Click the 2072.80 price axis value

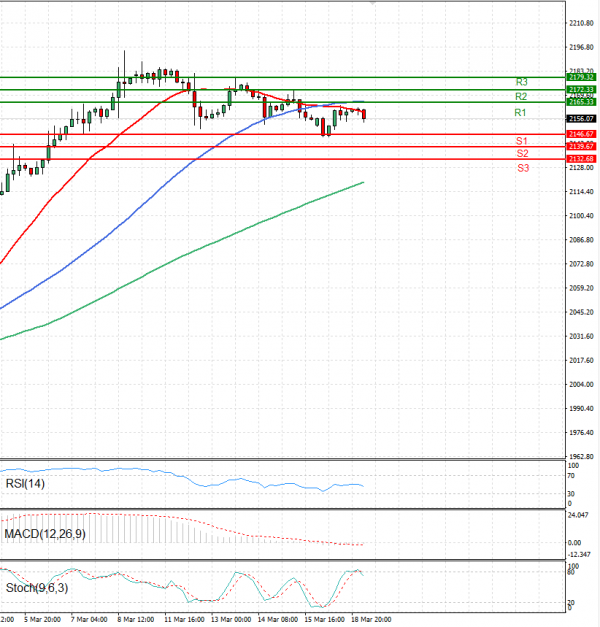[x=581, y=264]
